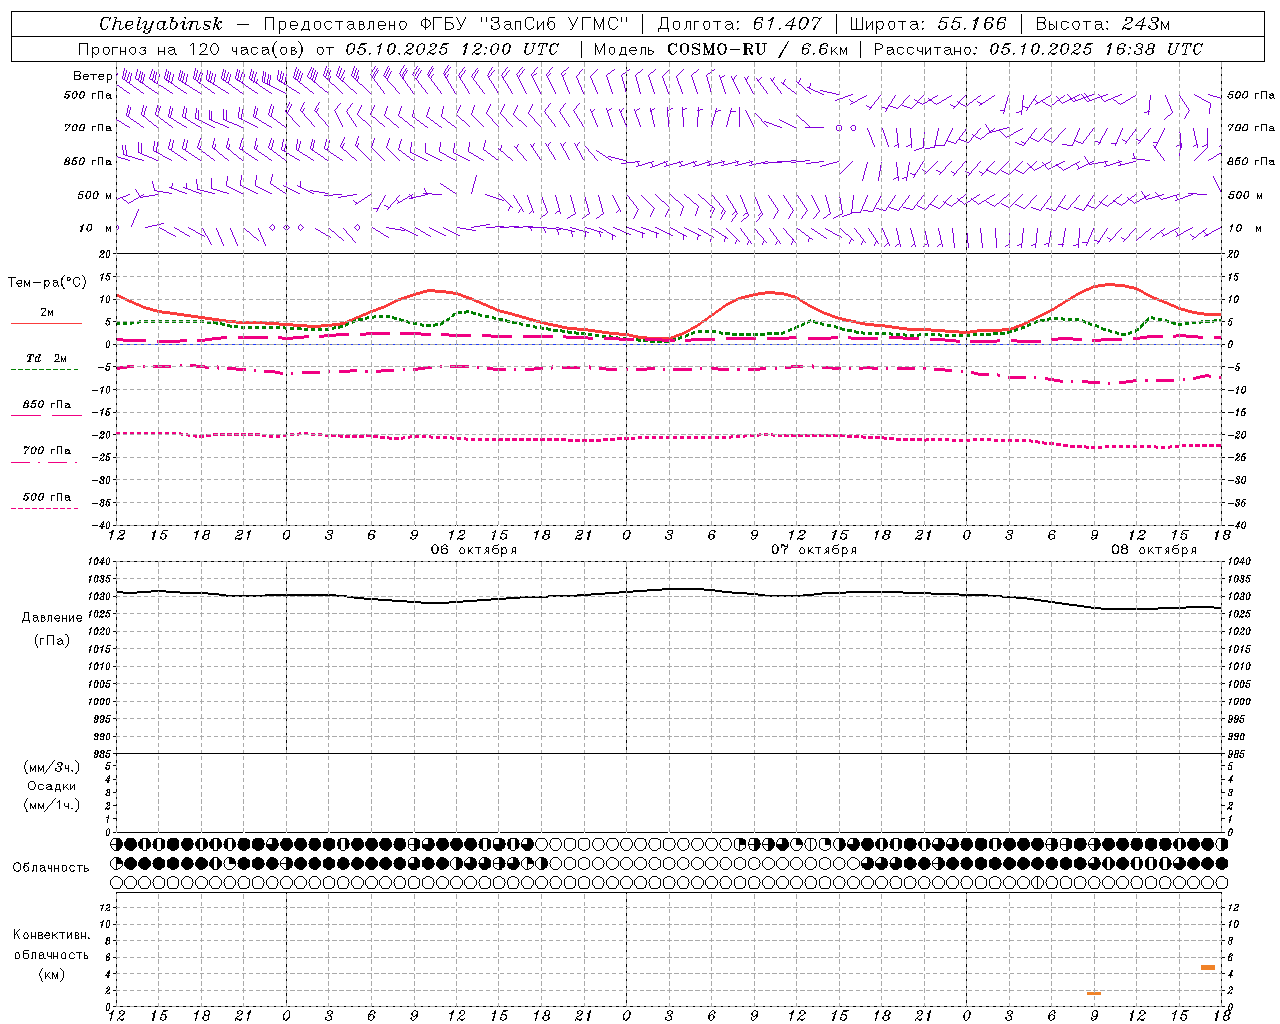Click the Высота: 243м value
This screenshot has width=1280, height=1024.
1103,24
